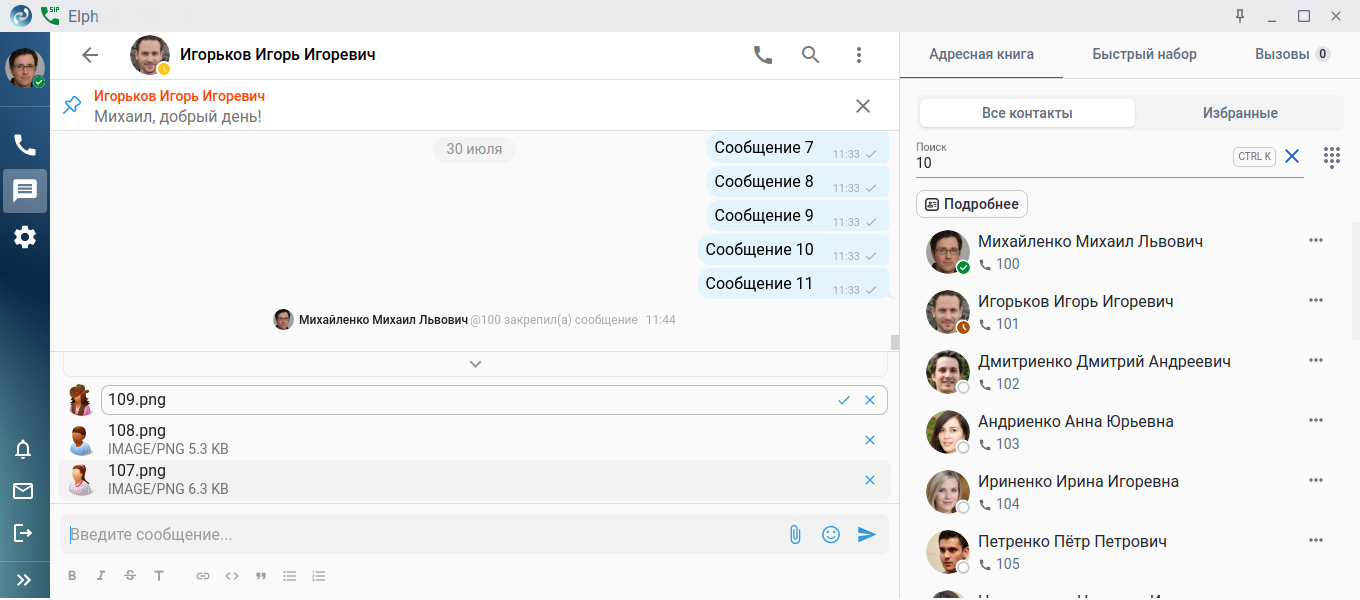The height and width of the screenshot is (600, 1360).
Task: Toggle the heading text format
Action: (x=159, y=576)
